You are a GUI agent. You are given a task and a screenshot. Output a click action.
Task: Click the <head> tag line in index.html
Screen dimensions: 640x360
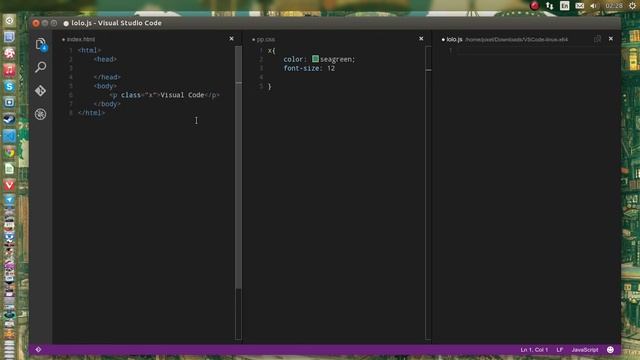point(105,59)
